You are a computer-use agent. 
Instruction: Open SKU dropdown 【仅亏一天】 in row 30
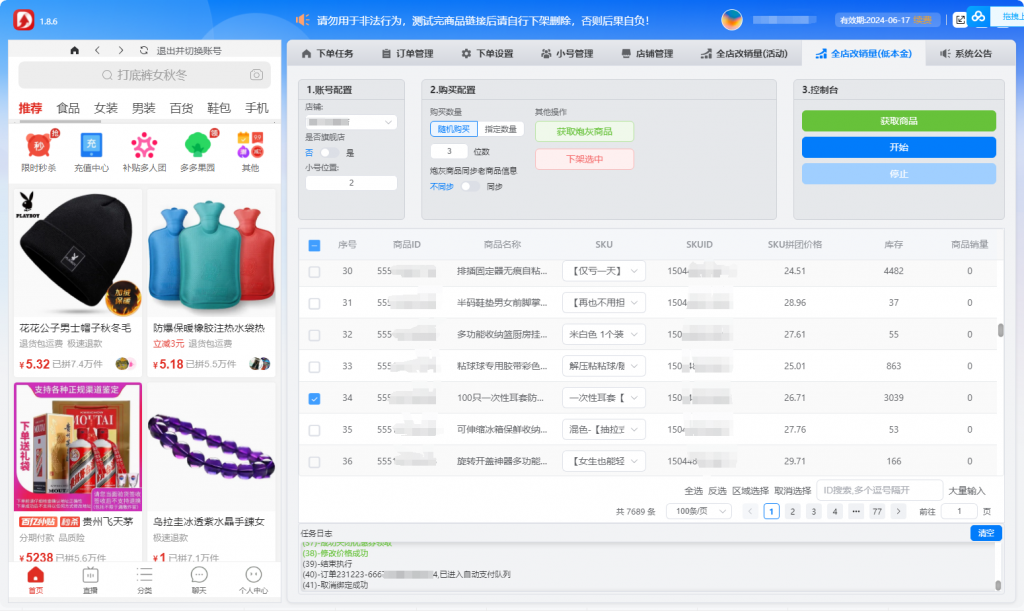(603, 271)
